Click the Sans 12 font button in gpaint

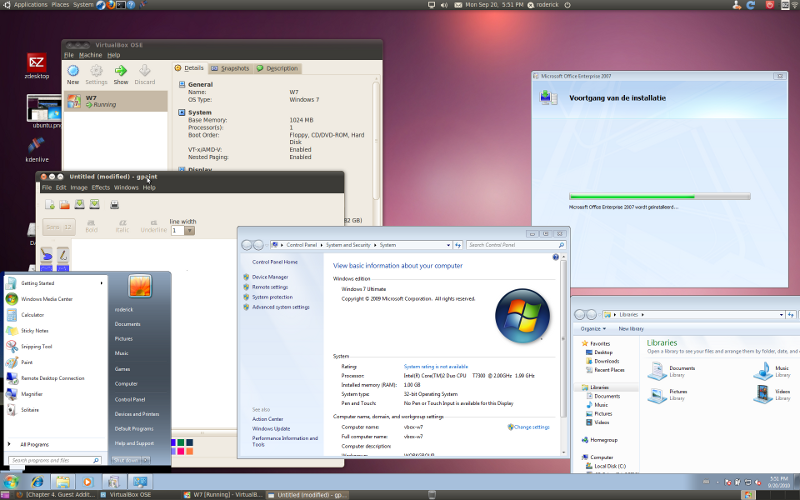click(x=59, y=227)
